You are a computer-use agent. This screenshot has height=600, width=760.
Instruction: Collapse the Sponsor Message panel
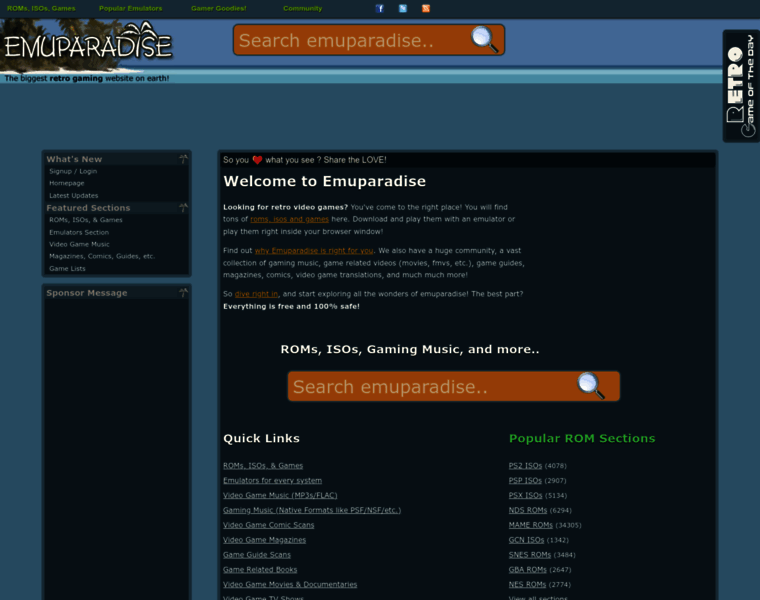click(183, 293)
